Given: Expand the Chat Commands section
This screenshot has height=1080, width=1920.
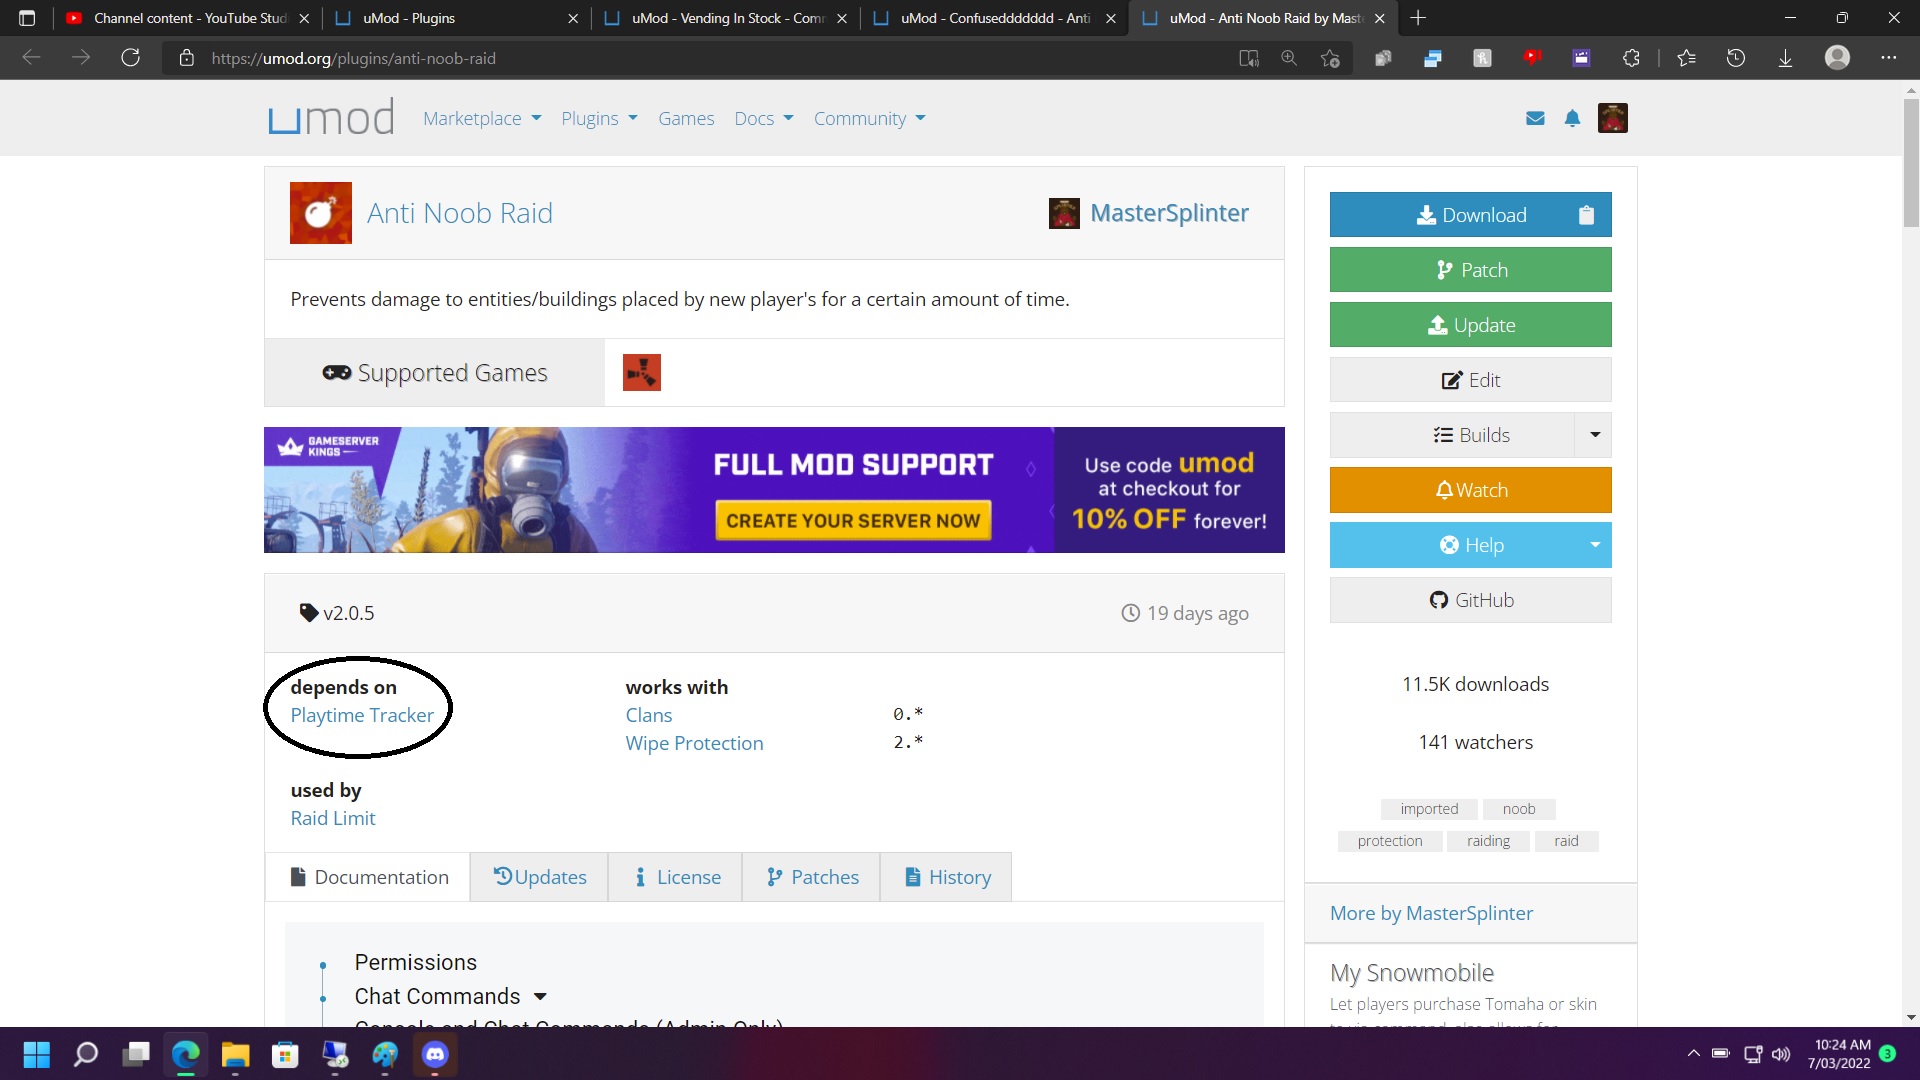Looking at the screenshot, I should (540, 996).
